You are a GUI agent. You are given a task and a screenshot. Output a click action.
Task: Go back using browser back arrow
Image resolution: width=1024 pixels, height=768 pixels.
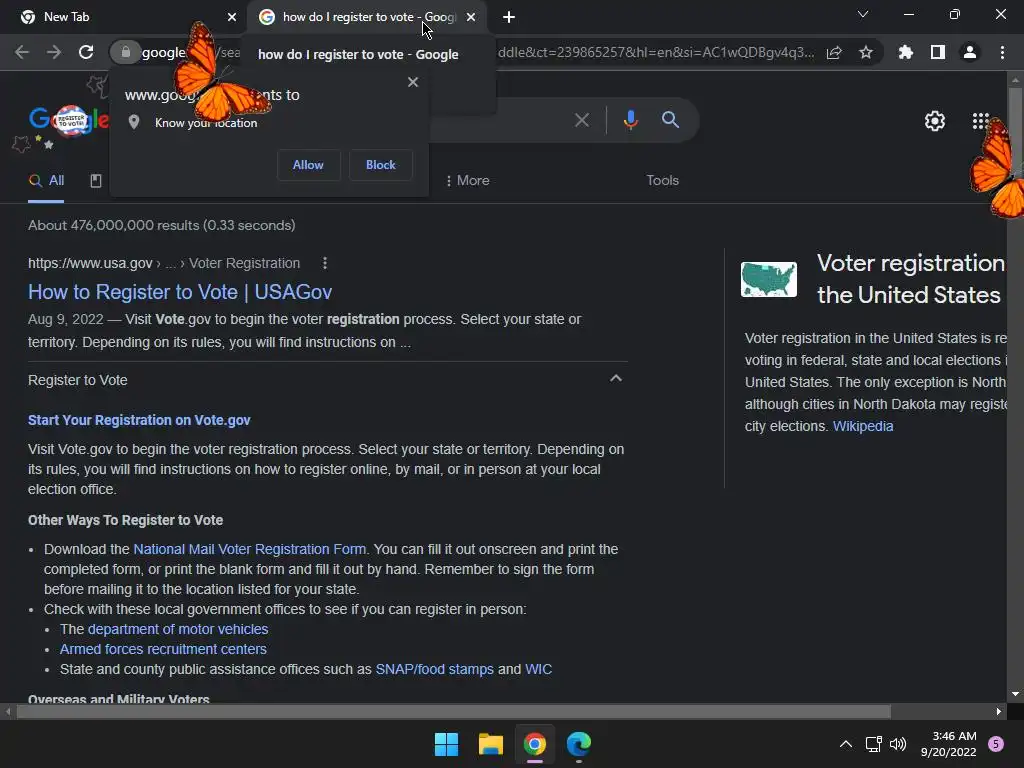pos(22,52)
